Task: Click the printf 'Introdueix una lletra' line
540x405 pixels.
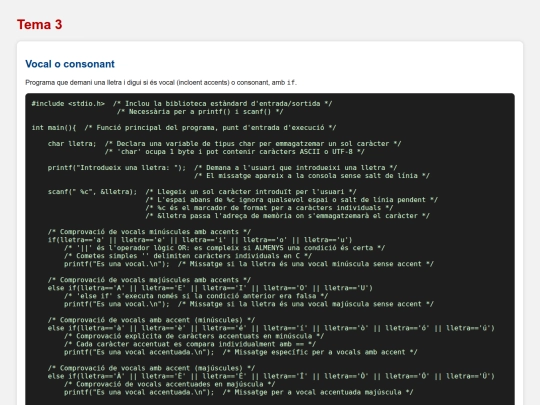Action: [222, 168]
